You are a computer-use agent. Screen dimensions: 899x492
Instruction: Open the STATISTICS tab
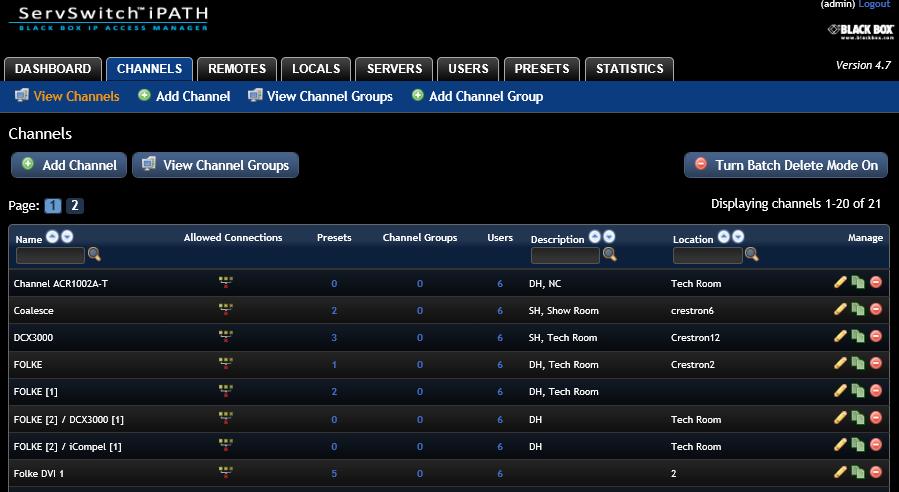tap(630, 69)
